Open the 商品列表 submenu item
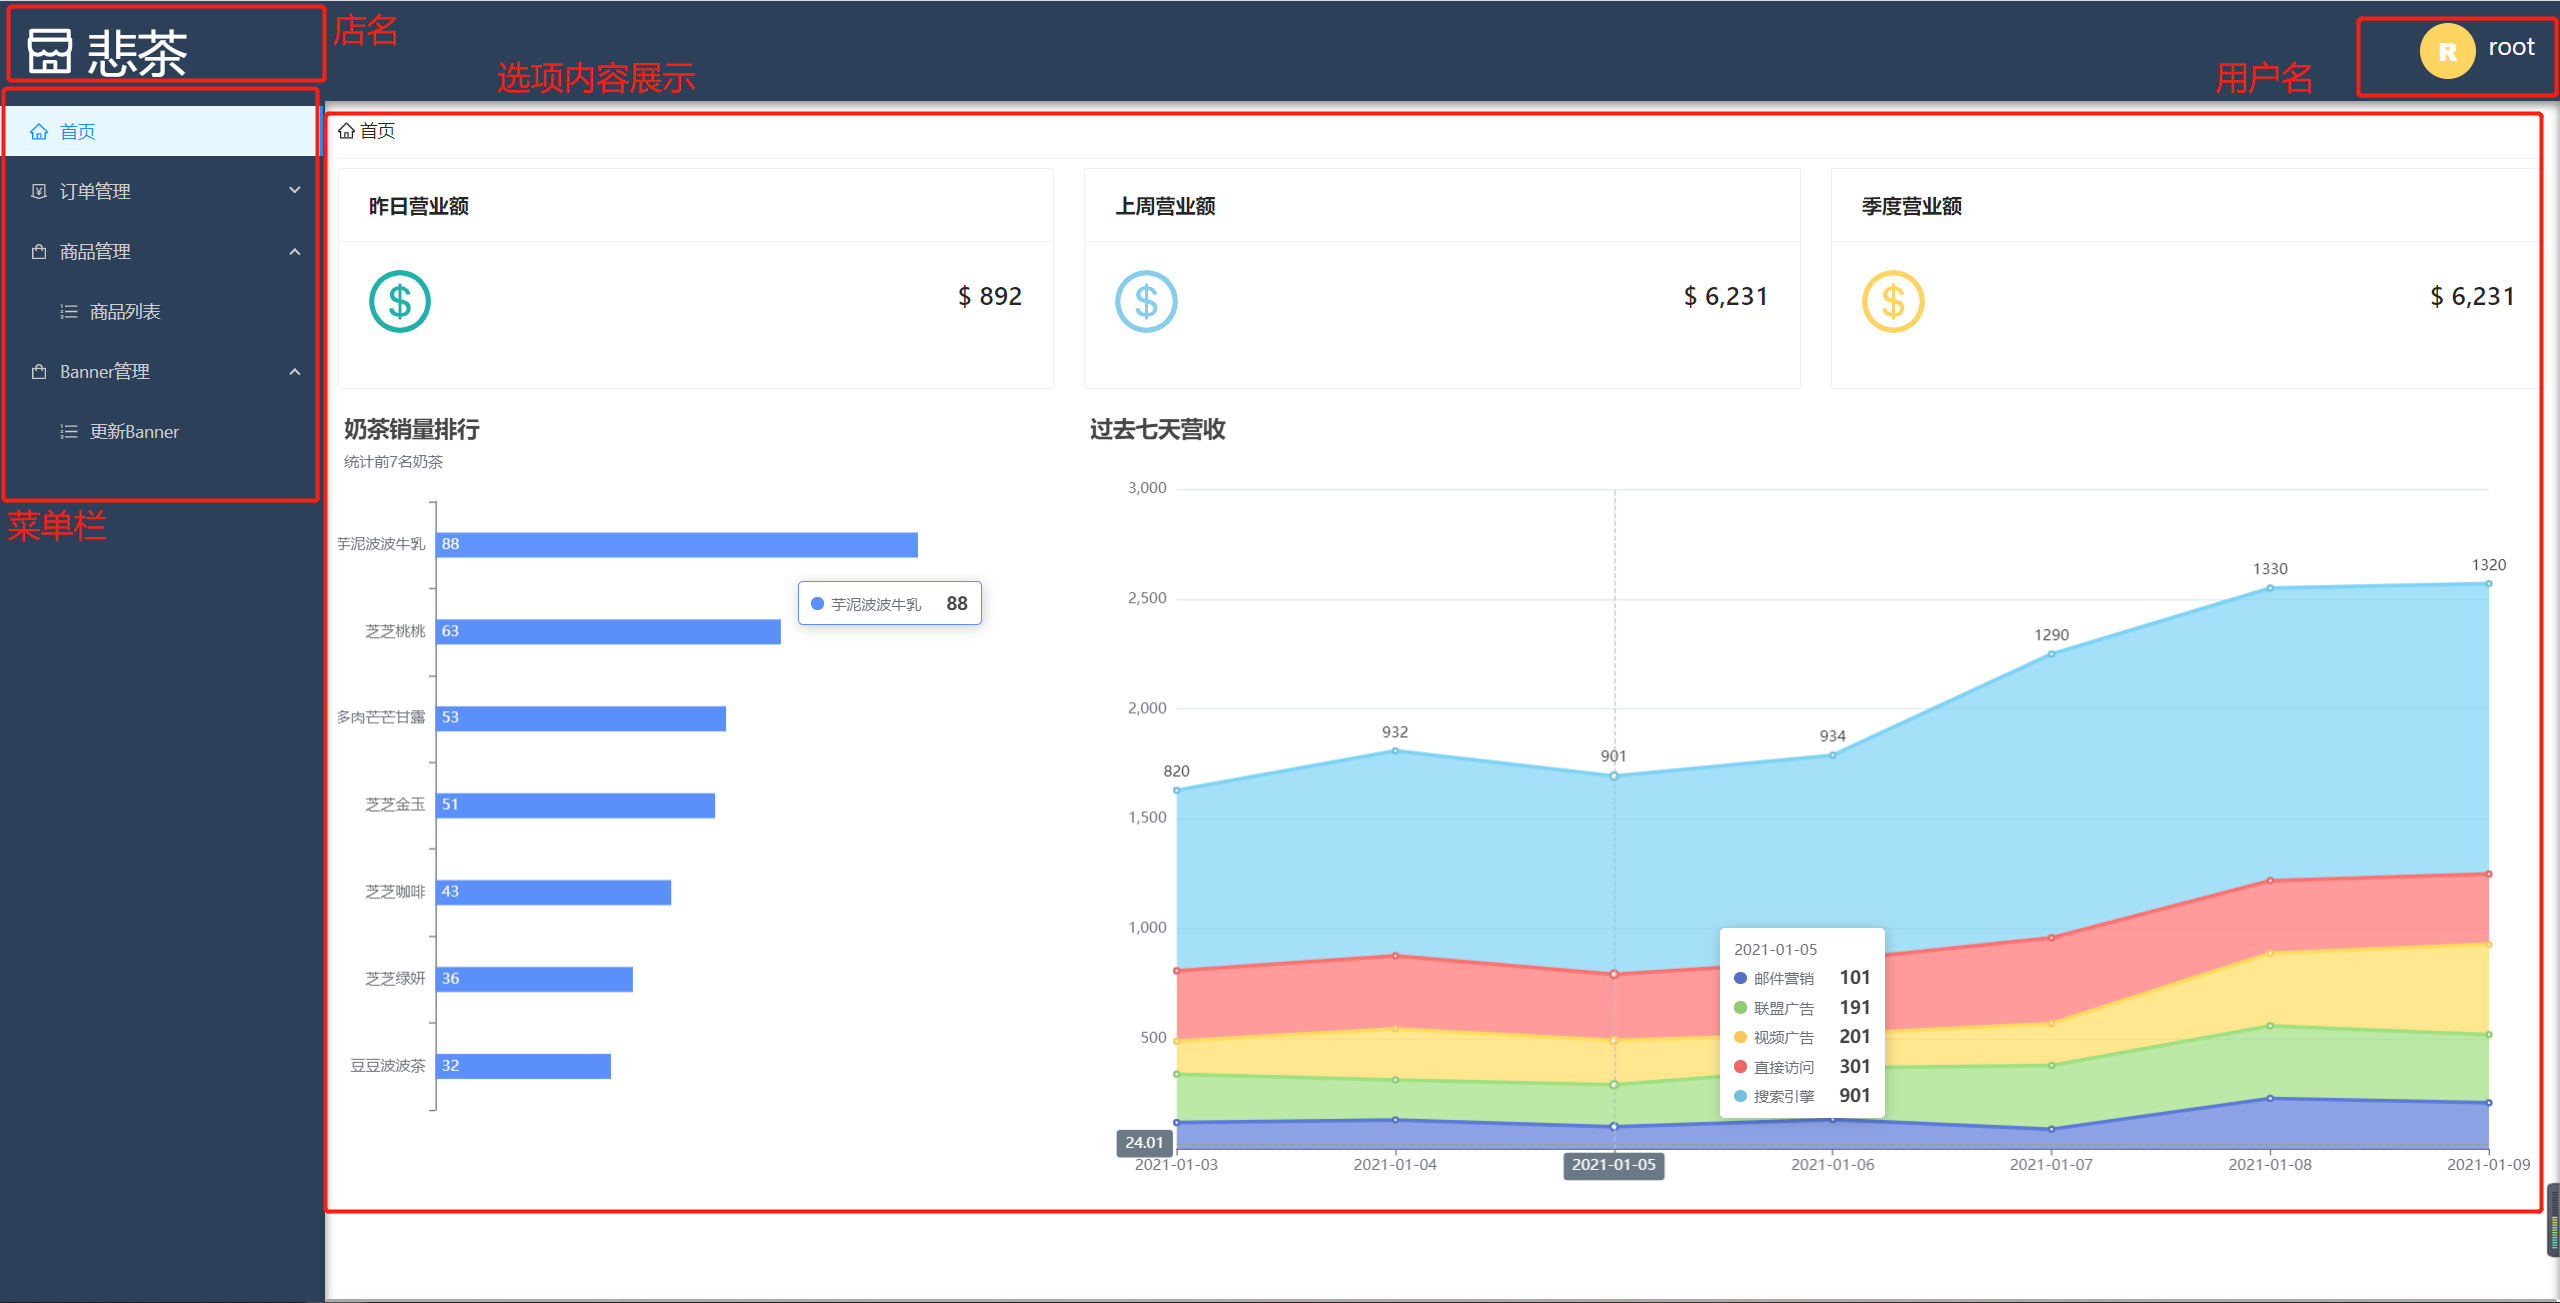The width and height of the screenshot is (2560, 1303). point(161,311)
